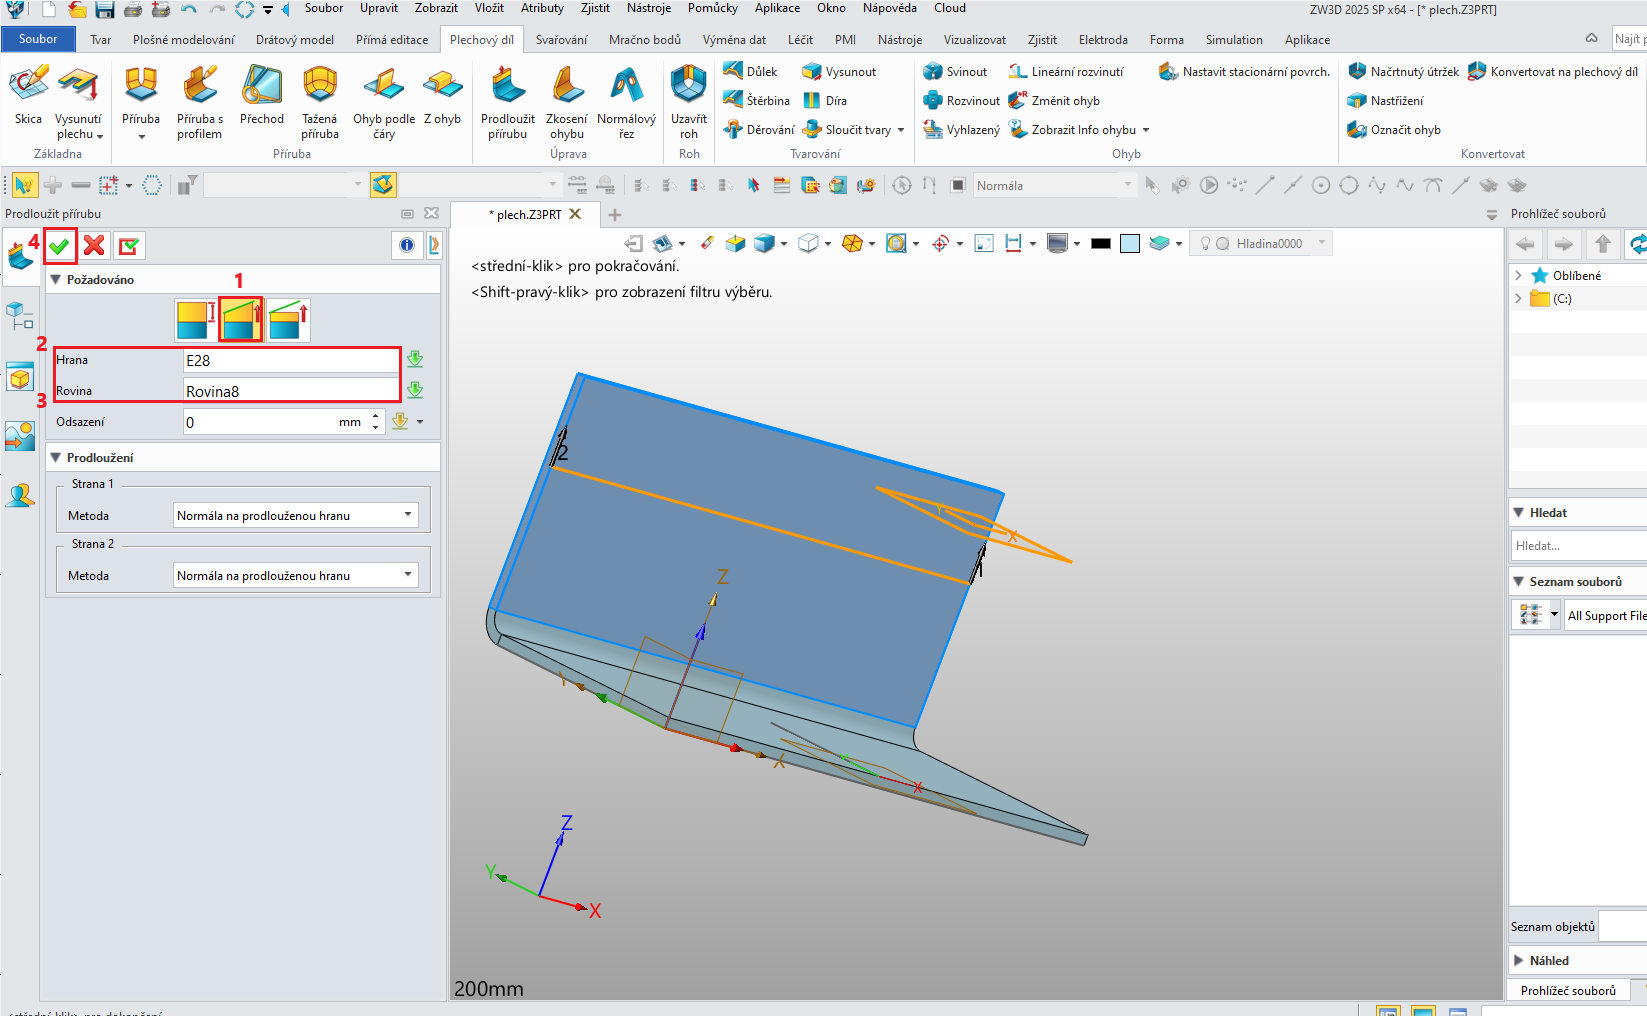The width and height of the screenshot is (1647, 1016).
Task: Open the Sloučit tvary dropdown arrow
Action: pos(901,130)
